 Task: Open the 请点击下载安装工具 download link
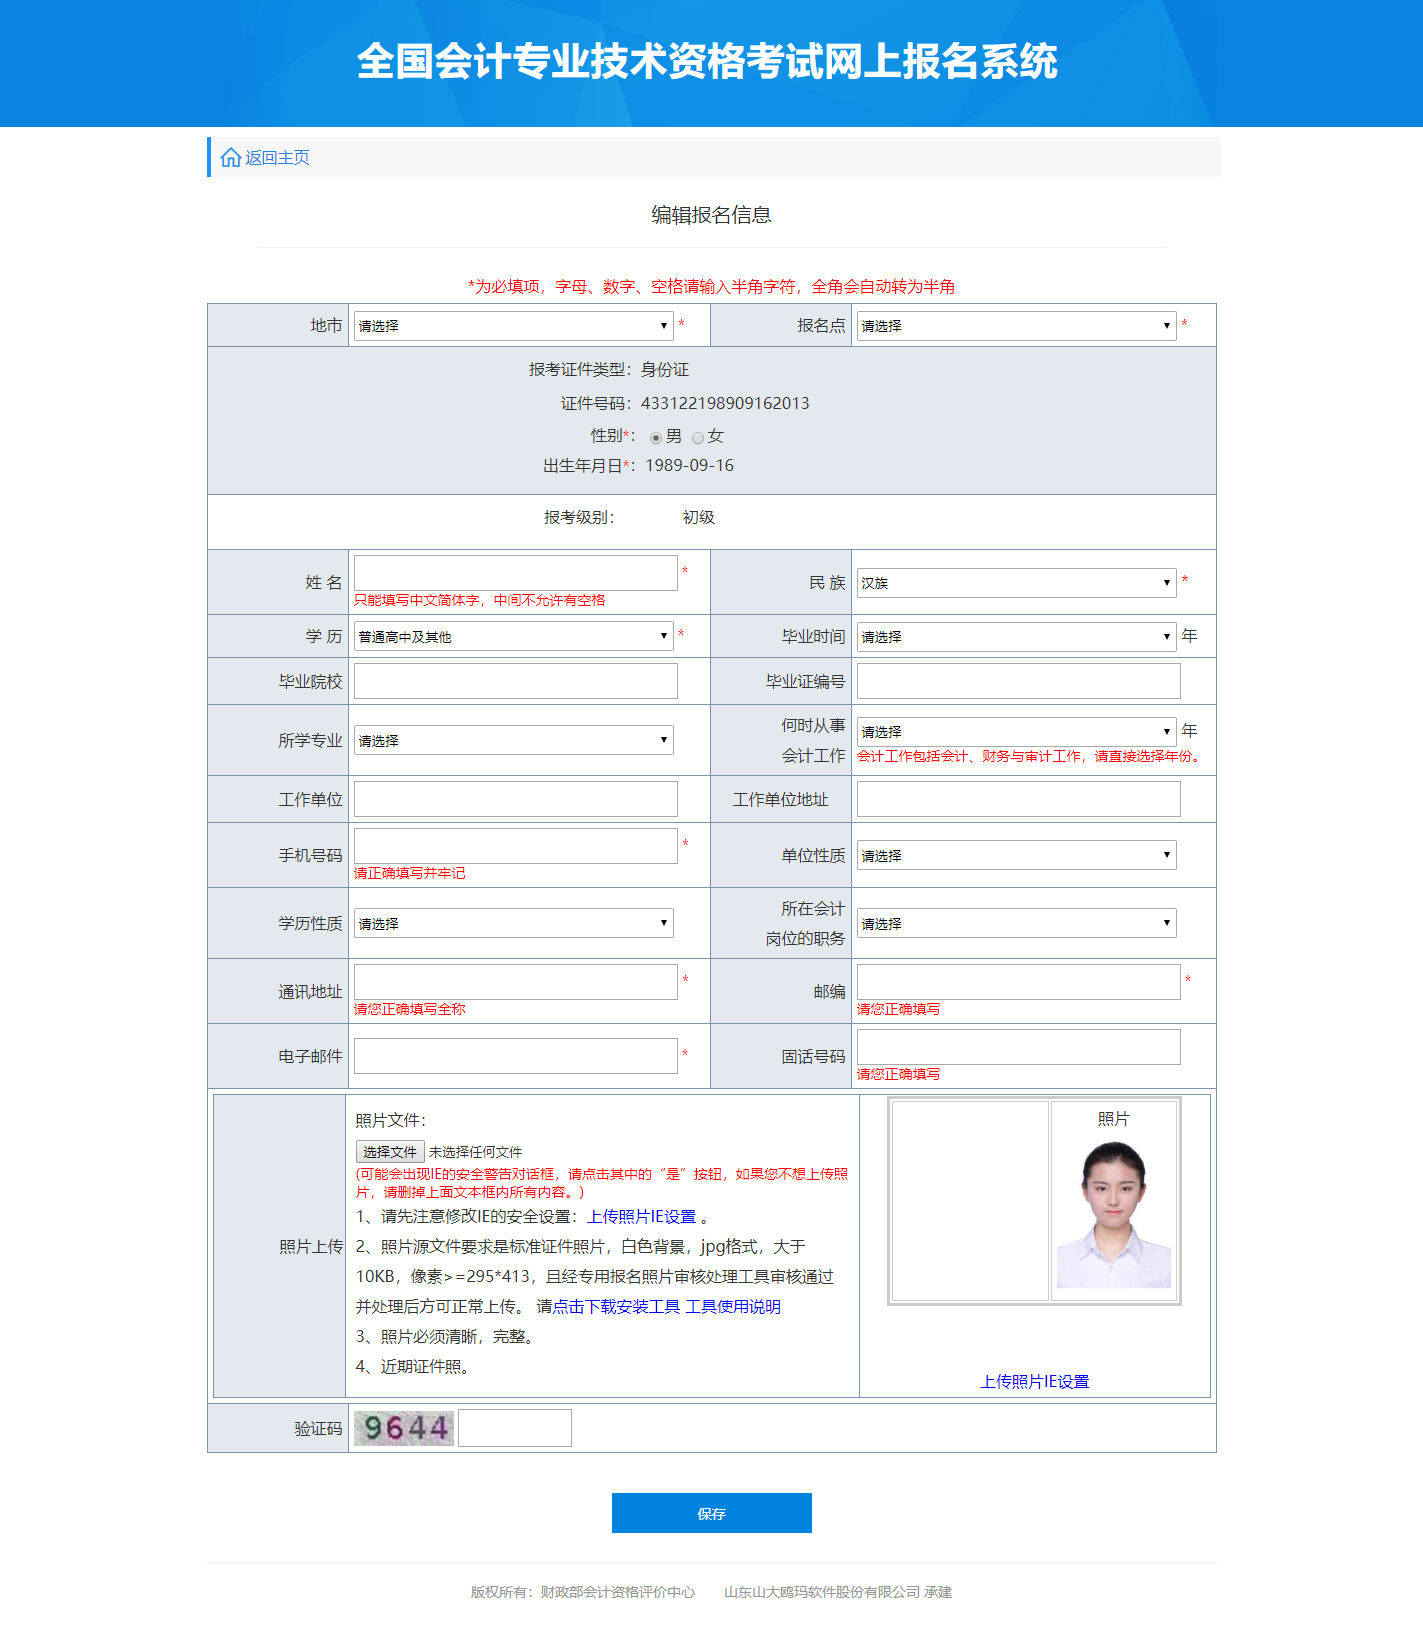point(608,1307)
